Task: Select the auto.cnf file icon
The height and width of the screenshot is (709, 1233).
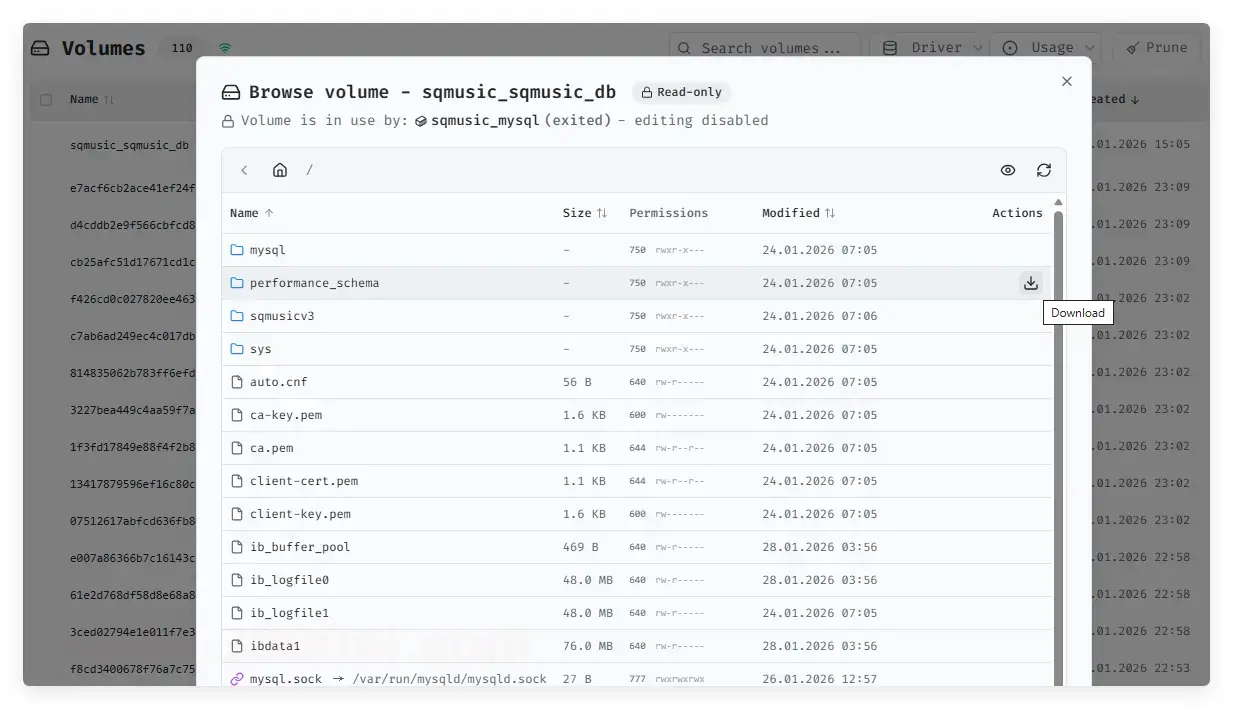Action: [x=237, y=382]
